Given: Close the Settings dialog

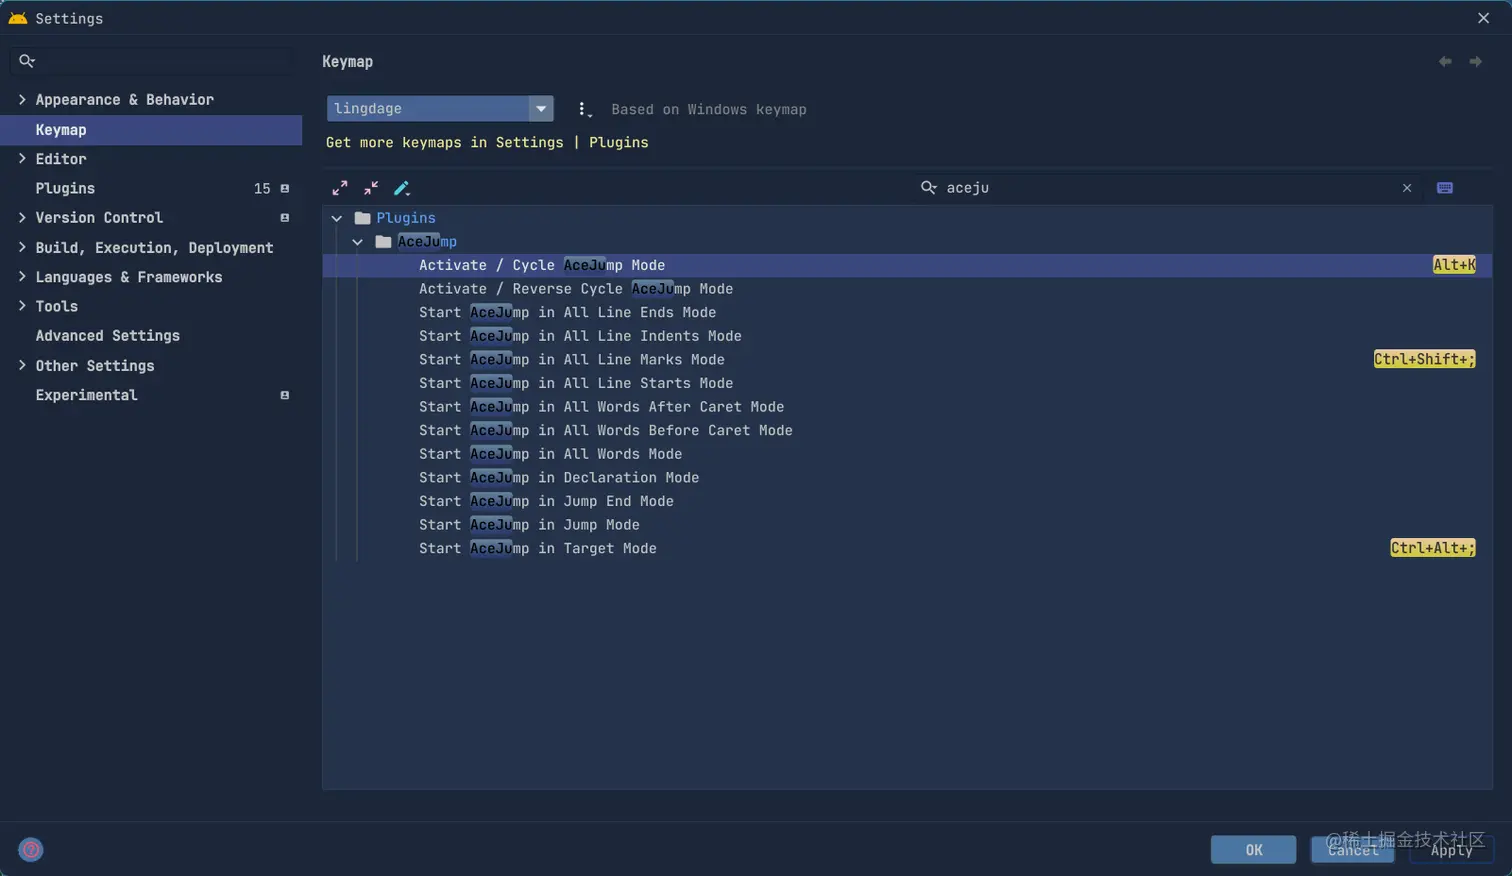Looking at the screenshot, I should click(1484, 18).
